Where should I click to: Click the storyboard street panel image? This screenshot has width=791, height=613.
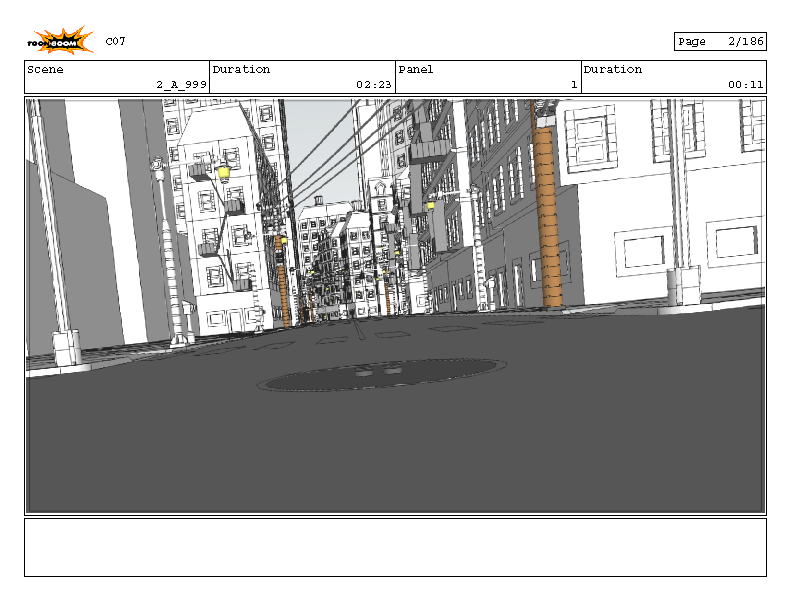tap(396, 306)
